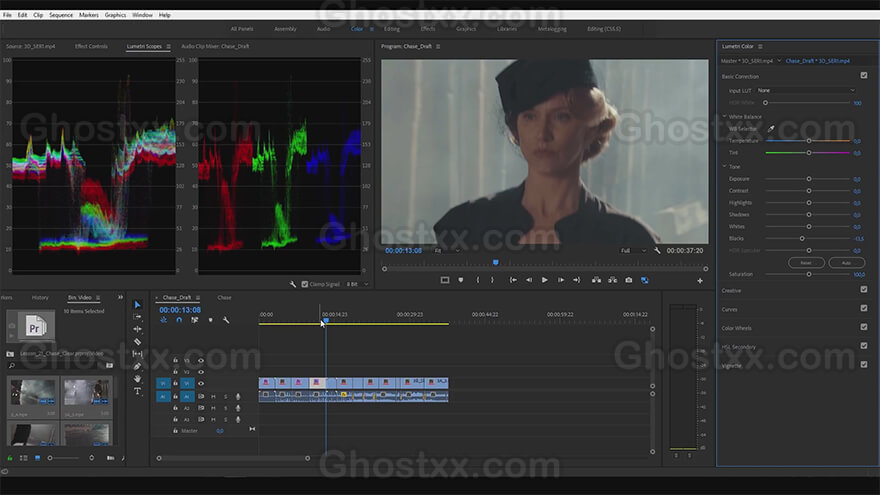The width and height of the screenshot is (880, 495).
Task: Click the Chase sequence tab
Action: tap(224, 297)
